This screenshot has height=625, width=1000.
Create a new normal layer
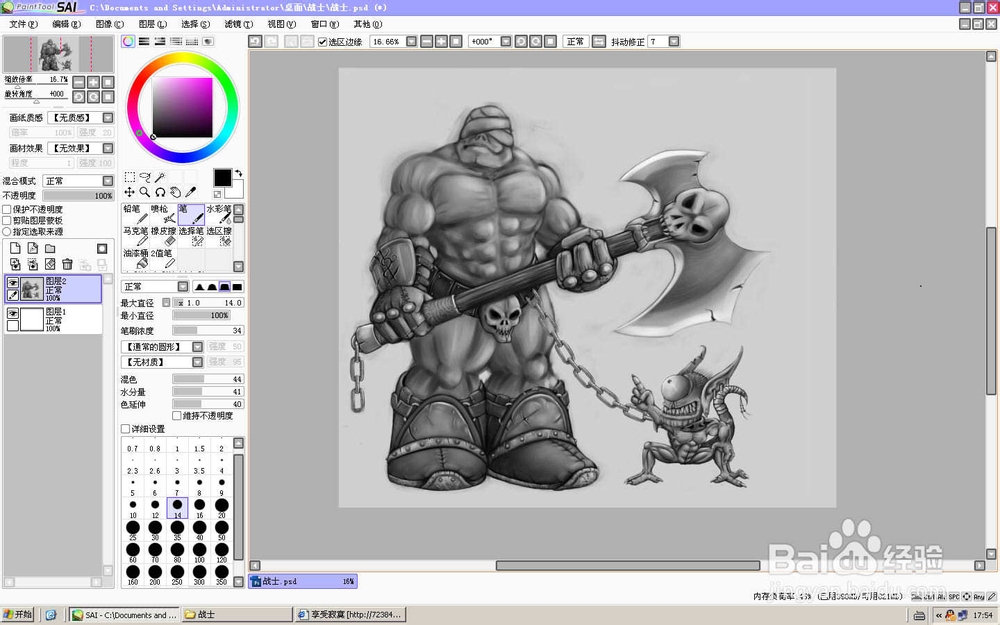coord(15,248)
